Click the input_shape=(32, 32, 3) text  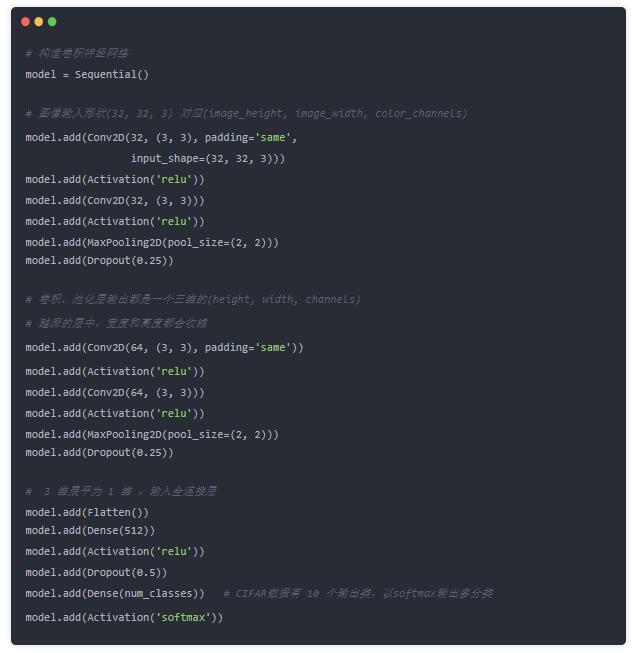208,159
